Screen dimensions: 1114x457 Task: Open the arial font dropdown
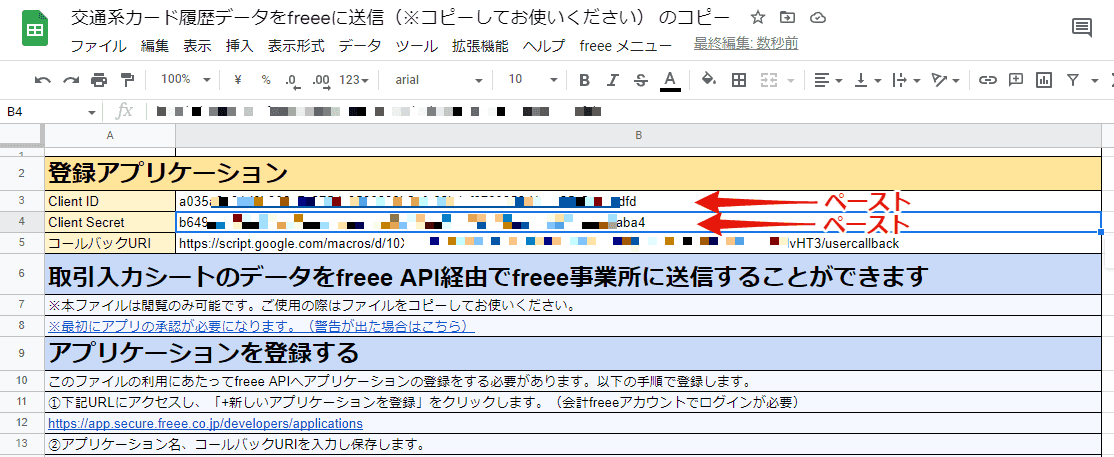click(x=439, y=80)
